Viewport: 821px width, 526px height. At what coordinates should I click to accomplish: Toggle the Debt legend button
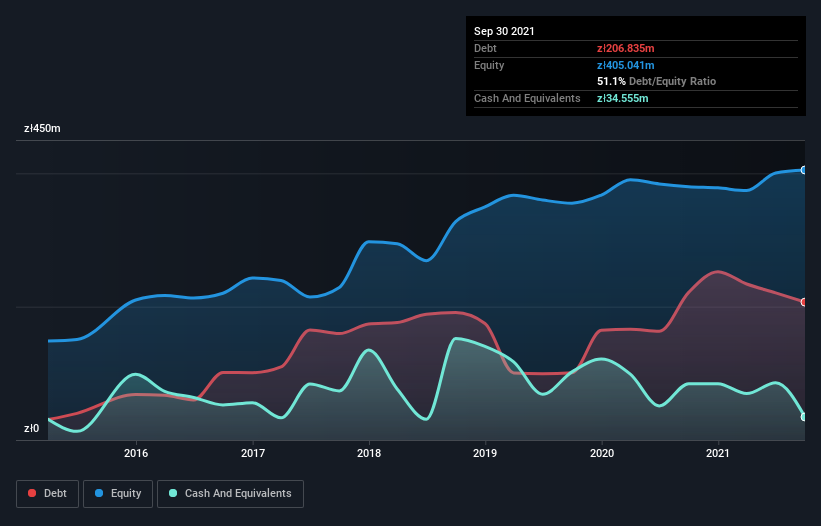(x=48, y=494)
